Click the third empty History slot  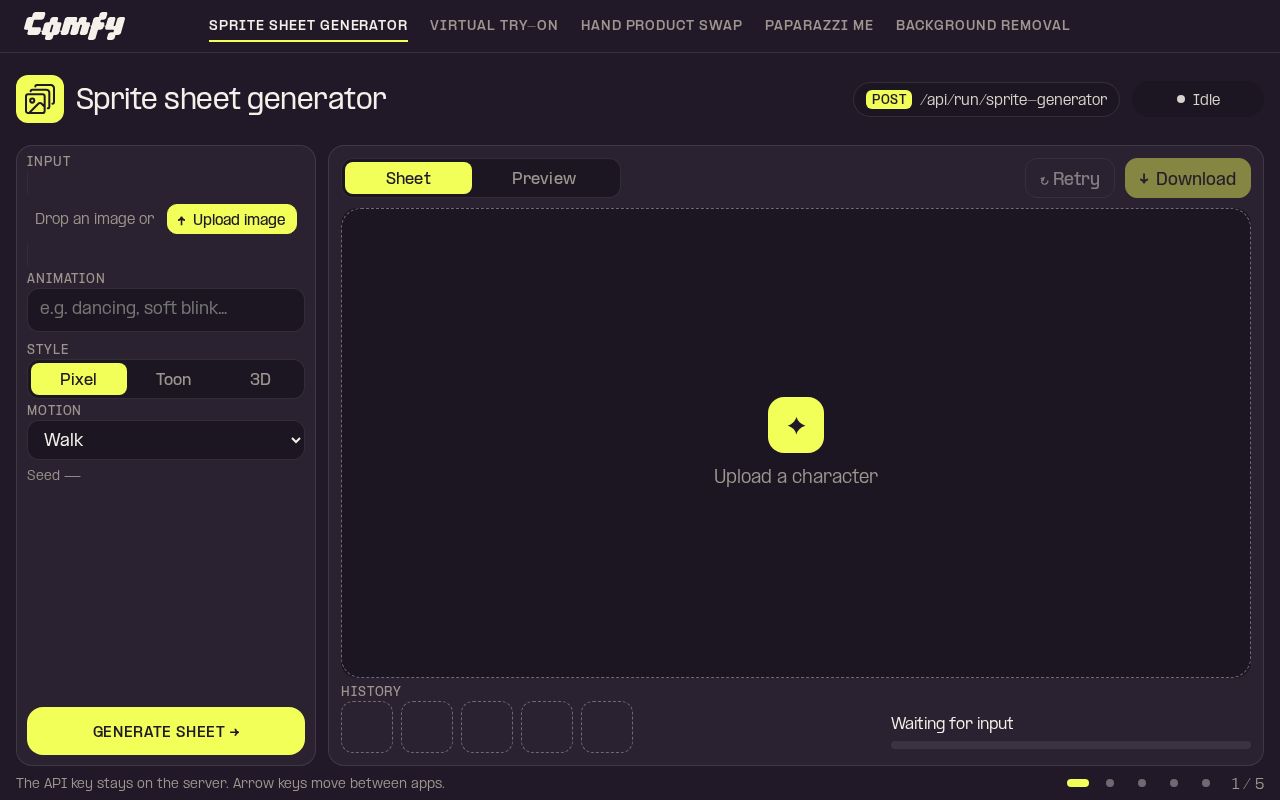tap(487, 727)
